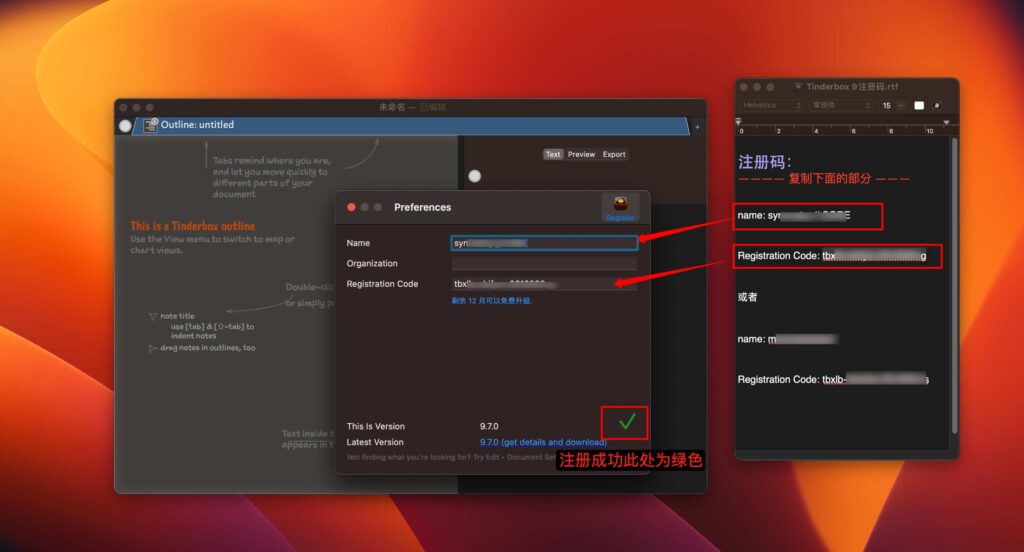The width and height of the screenshot is (1024, 552).
Task: Click the '注册码:' heading in the rtf document
Action: coord(765,161)
